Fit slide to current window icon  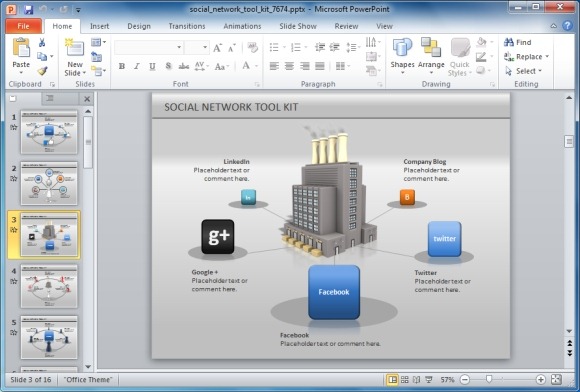pos(556,379)
